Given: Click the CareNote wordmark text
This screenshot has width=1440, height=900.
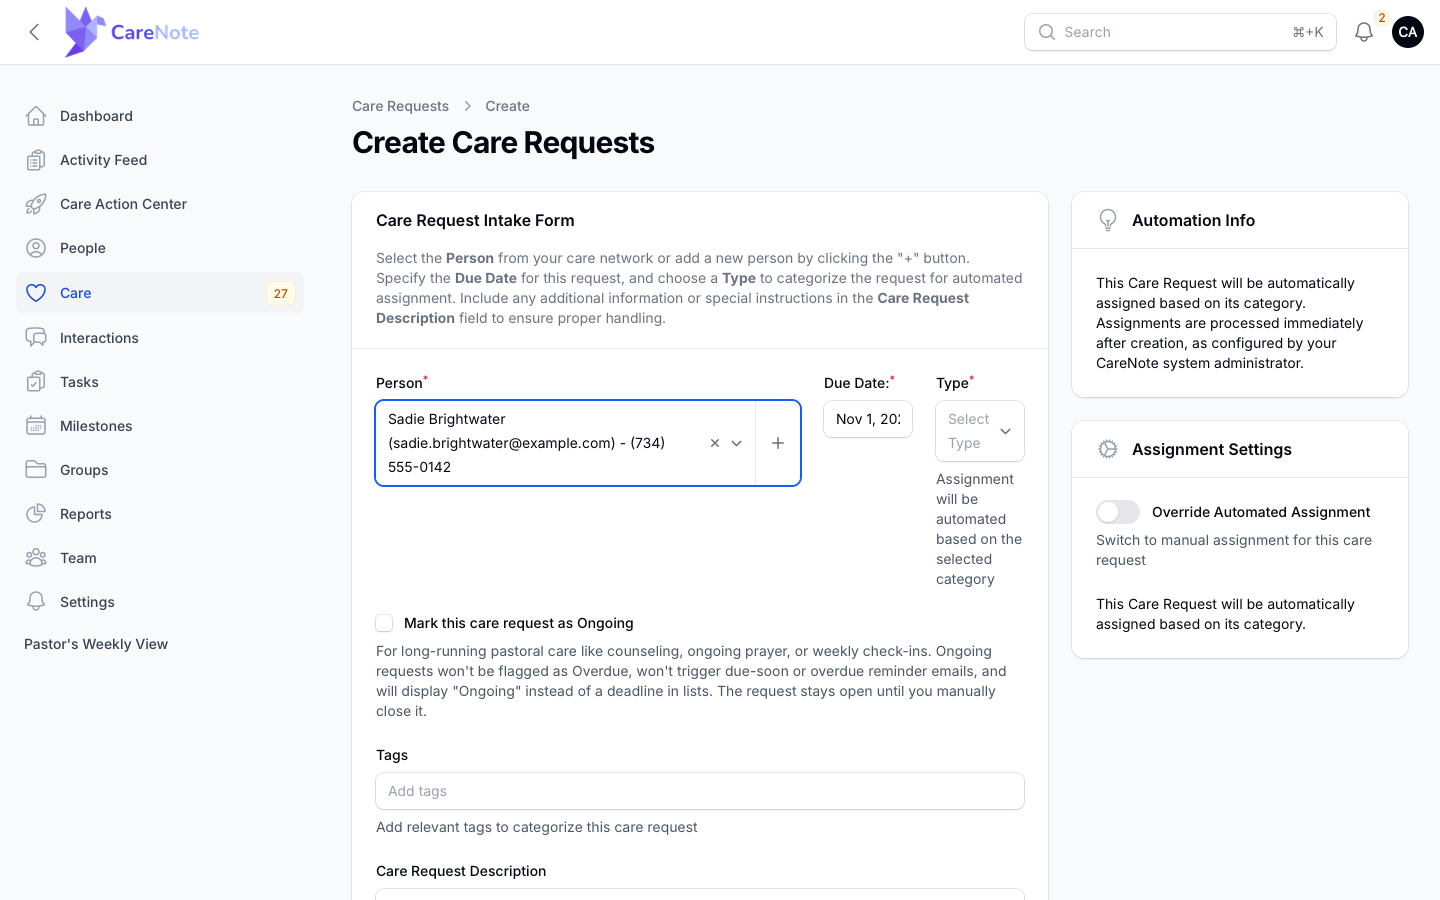Looking at the screenshot, I should (x=155, y=32).
